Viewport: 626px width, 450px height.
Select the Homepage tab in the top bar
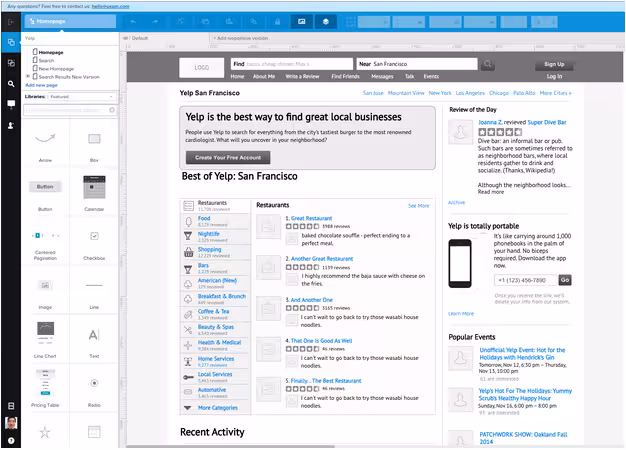pyautogui.click(x=70, y=22)
